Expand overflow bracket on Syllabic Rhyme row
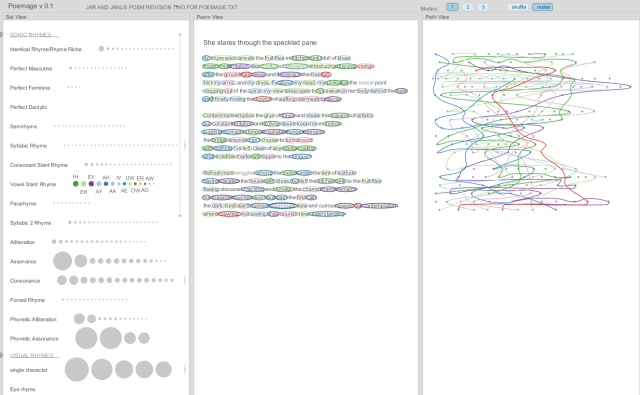640x395 pixels. click(x=184, y=145)
